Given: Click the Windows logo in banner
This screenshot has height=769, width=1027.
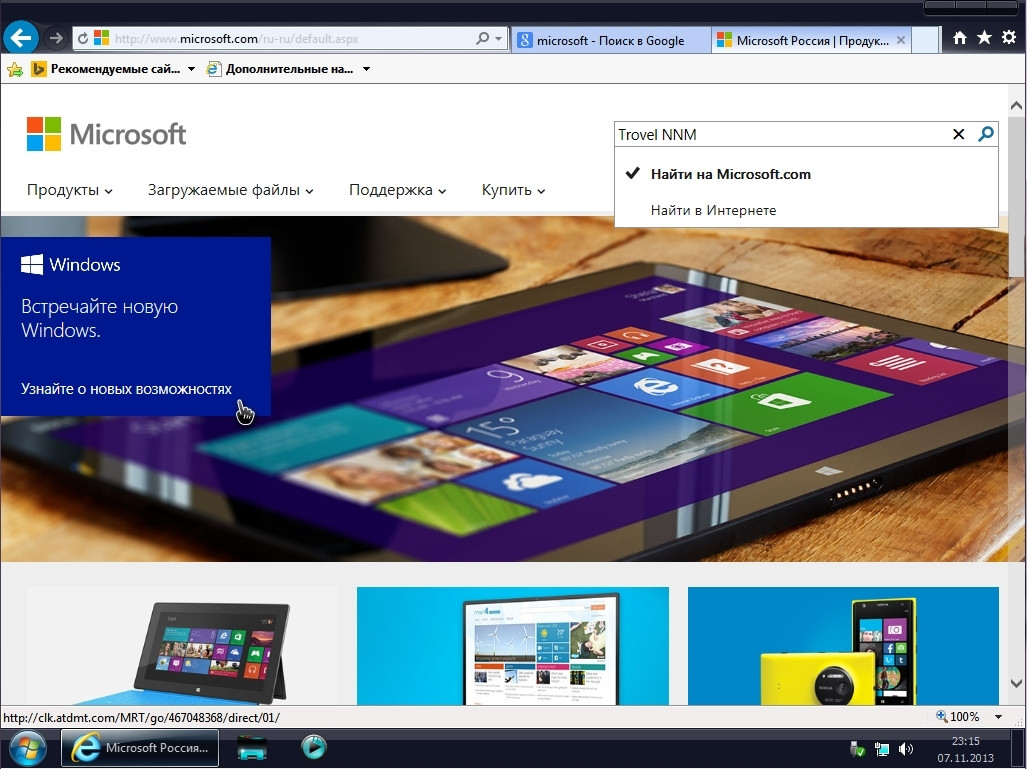Looking at the screenshot, I should pyautogui.click(x=71, y=265).
